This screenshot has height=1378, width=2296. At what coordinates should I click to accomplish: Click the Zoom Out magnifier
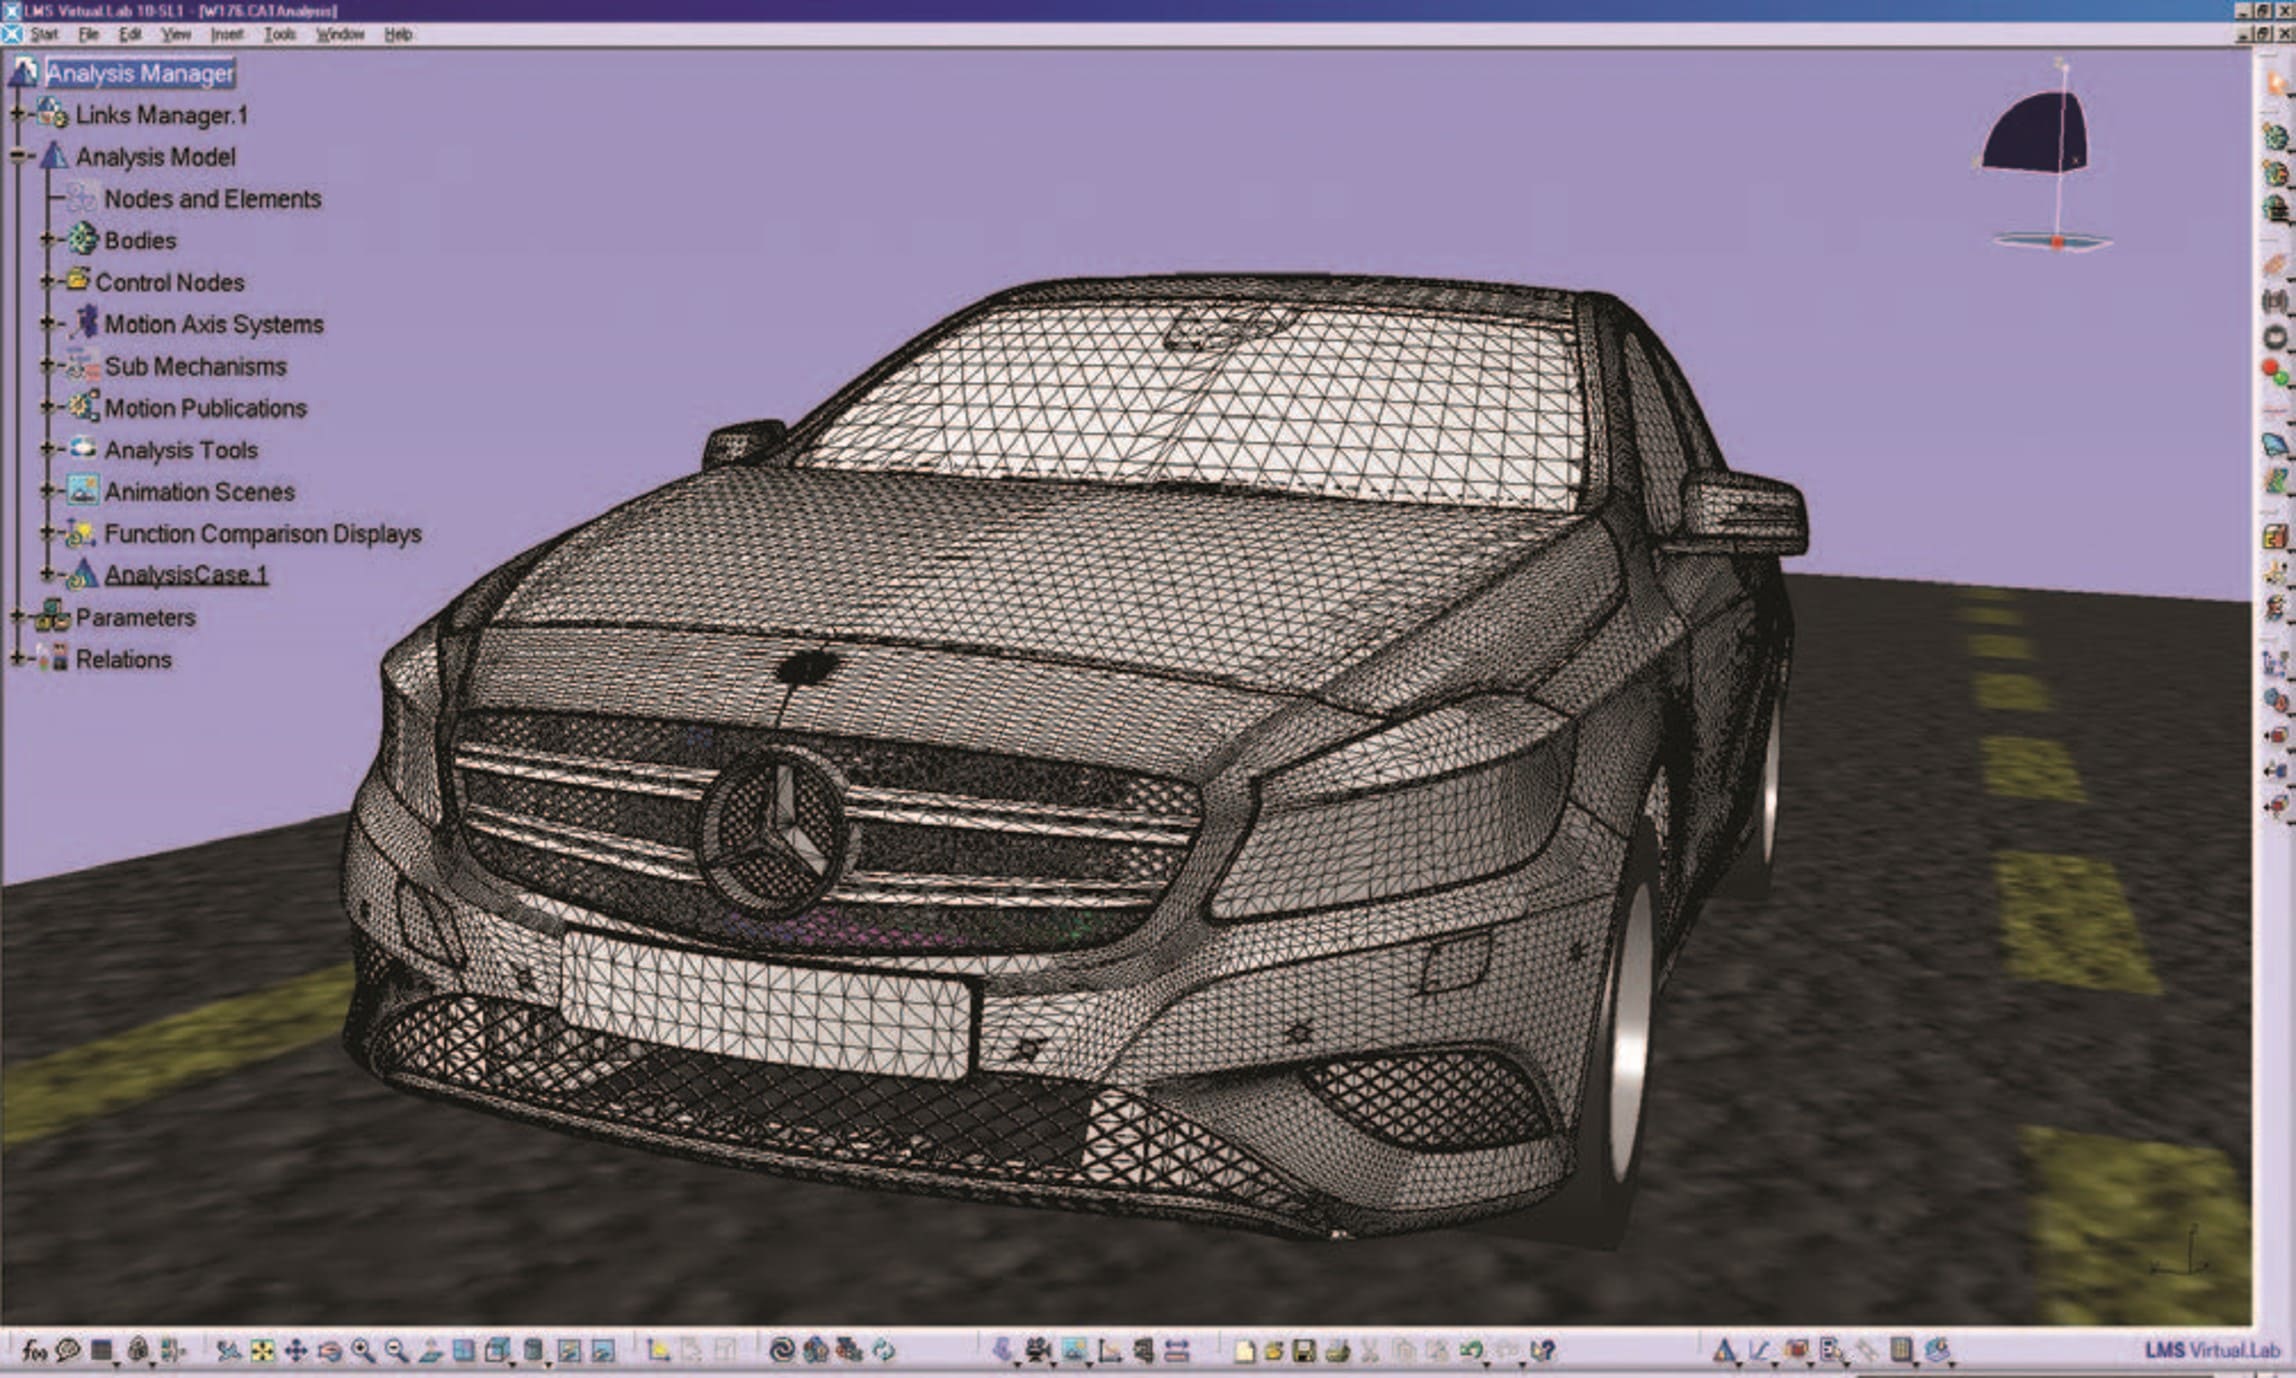pos(396,1351)
